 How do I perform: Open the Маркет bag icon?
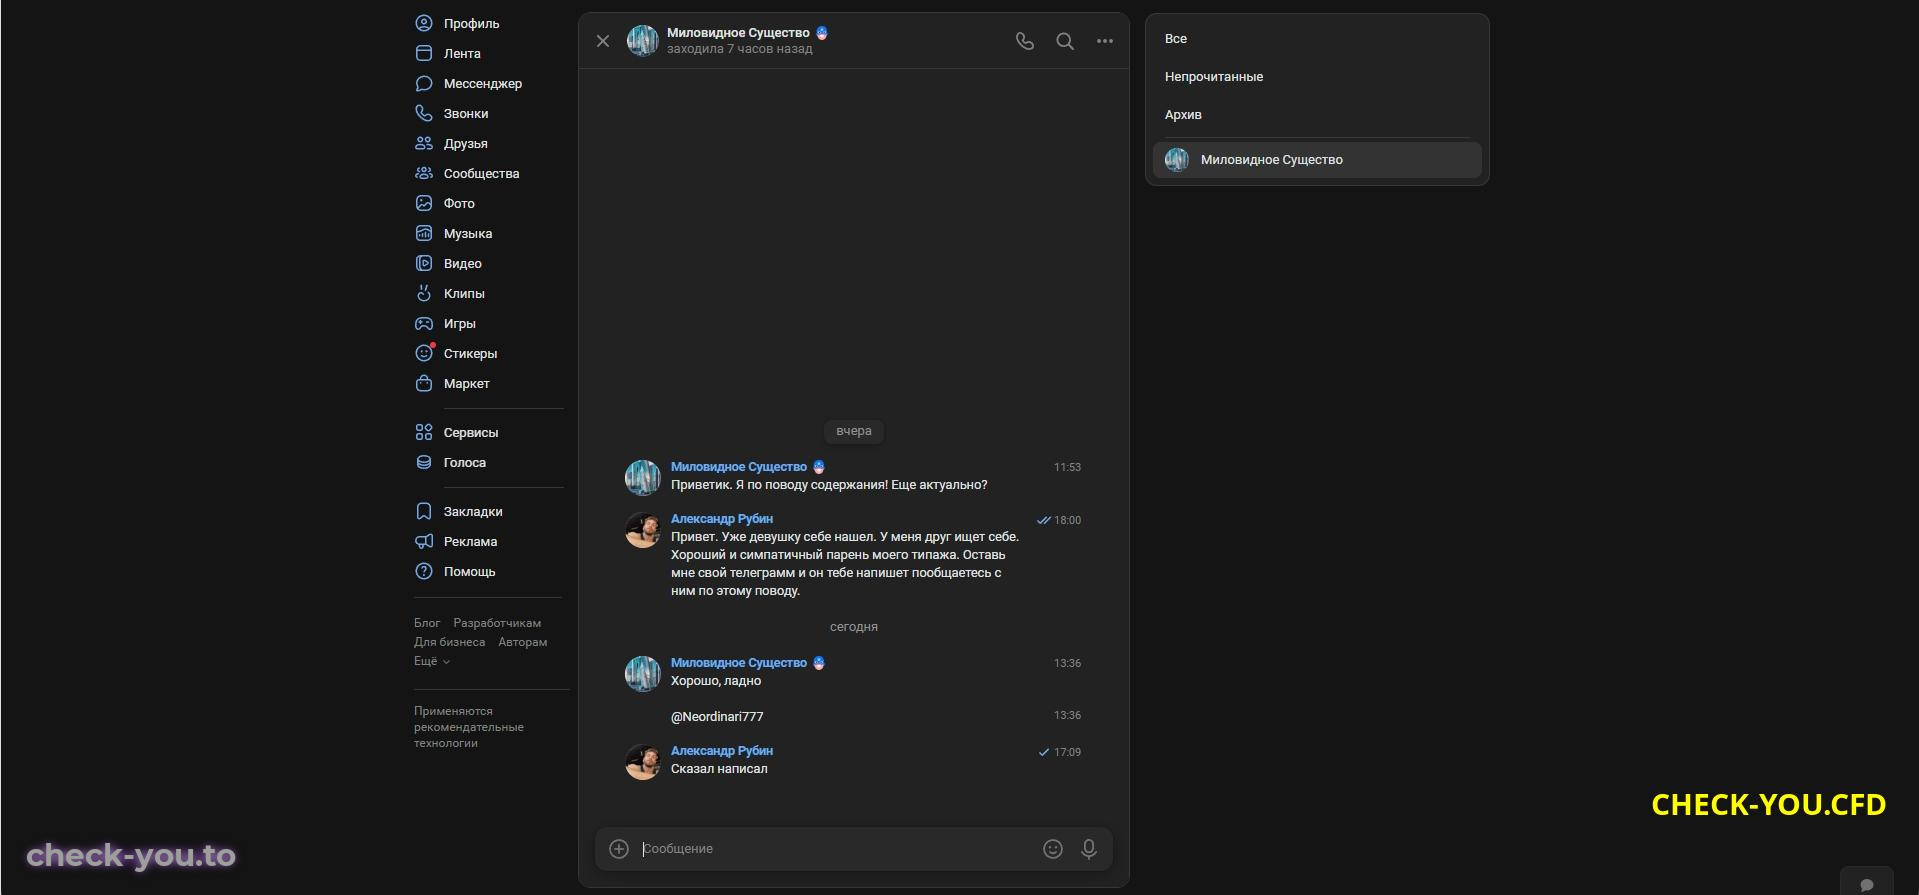point(424,383)
